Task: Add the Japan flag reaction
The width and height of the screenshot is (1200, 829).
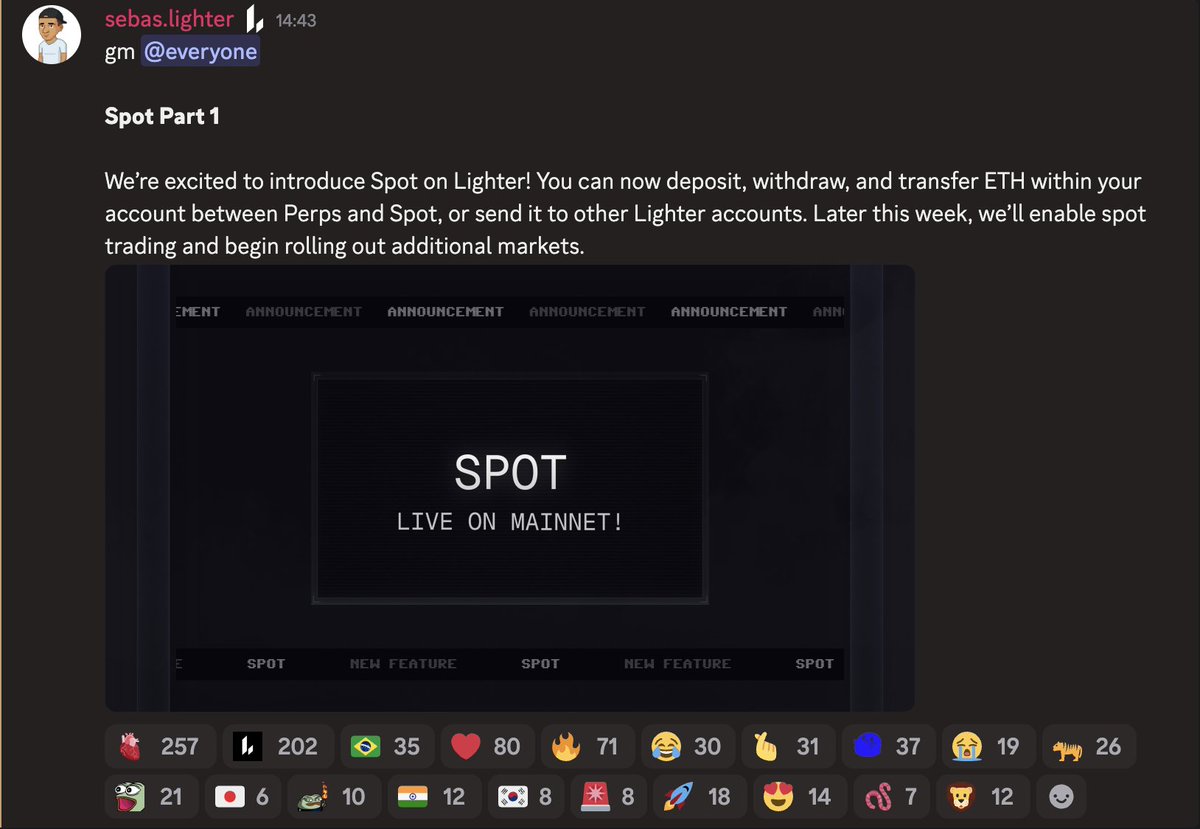Action: point(244,797)
